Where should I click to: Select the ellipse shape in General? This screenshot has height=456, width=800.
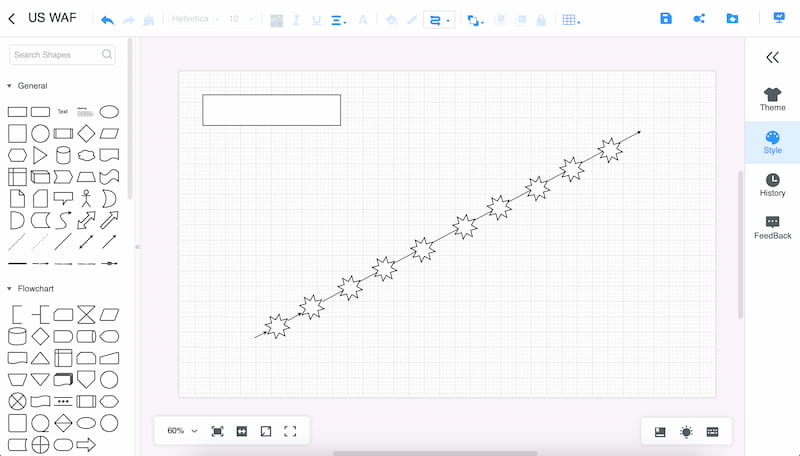click(109, 112)
